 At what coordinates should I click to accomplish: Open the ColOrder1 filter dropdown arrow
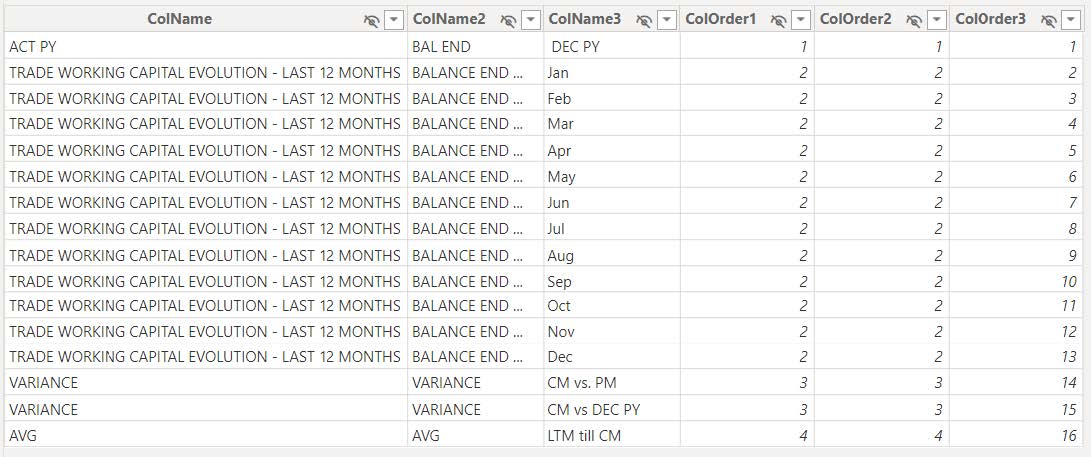click(x=800, y=19)
